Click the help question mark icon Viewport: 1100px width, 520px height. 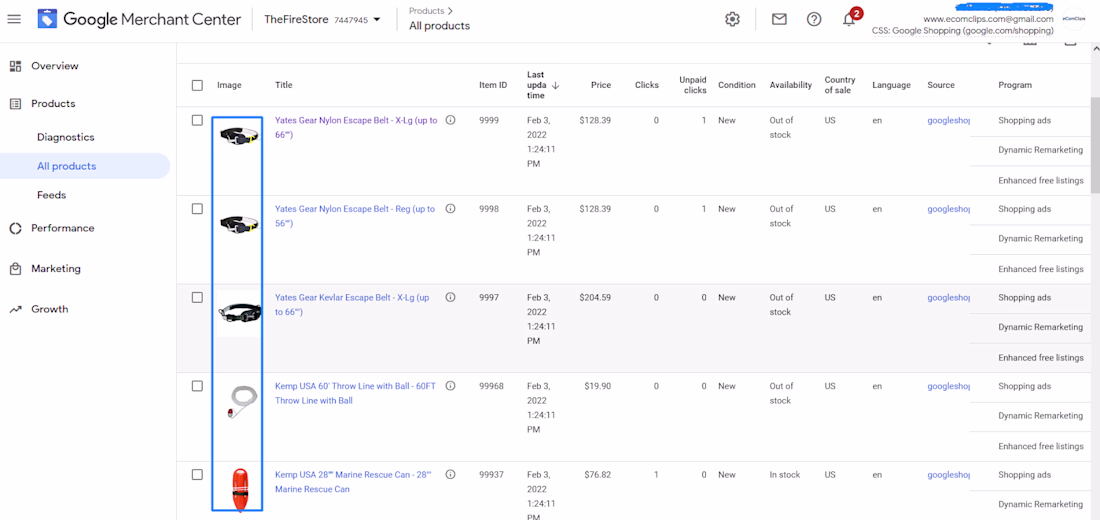pyautogui.click(x=814, y=20)
